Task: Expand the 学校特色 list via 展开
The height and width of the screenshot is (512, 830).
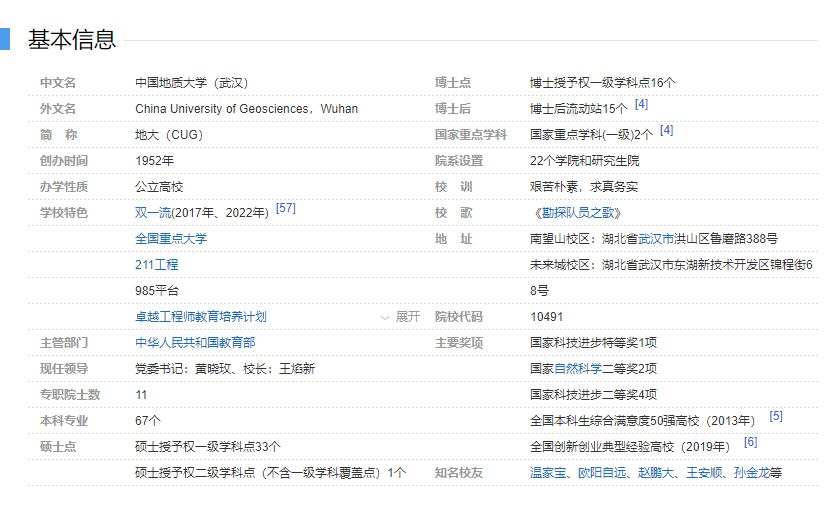Action: pos(401,317)
